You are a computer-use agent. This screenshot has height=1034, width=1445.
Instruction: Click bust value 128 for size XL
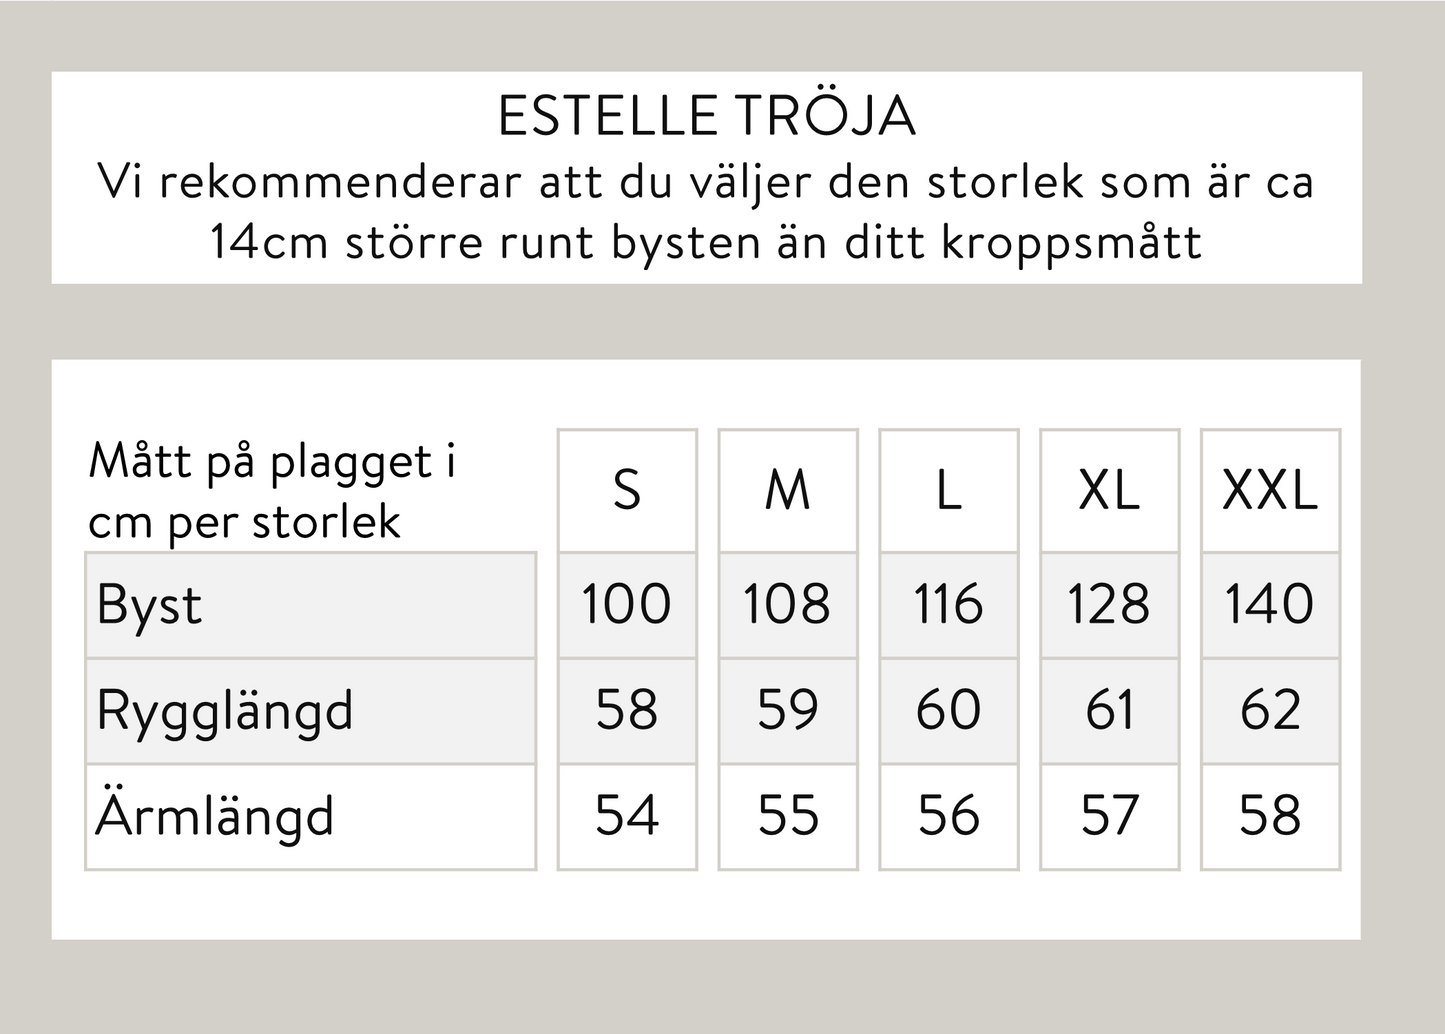(1109, 605)
